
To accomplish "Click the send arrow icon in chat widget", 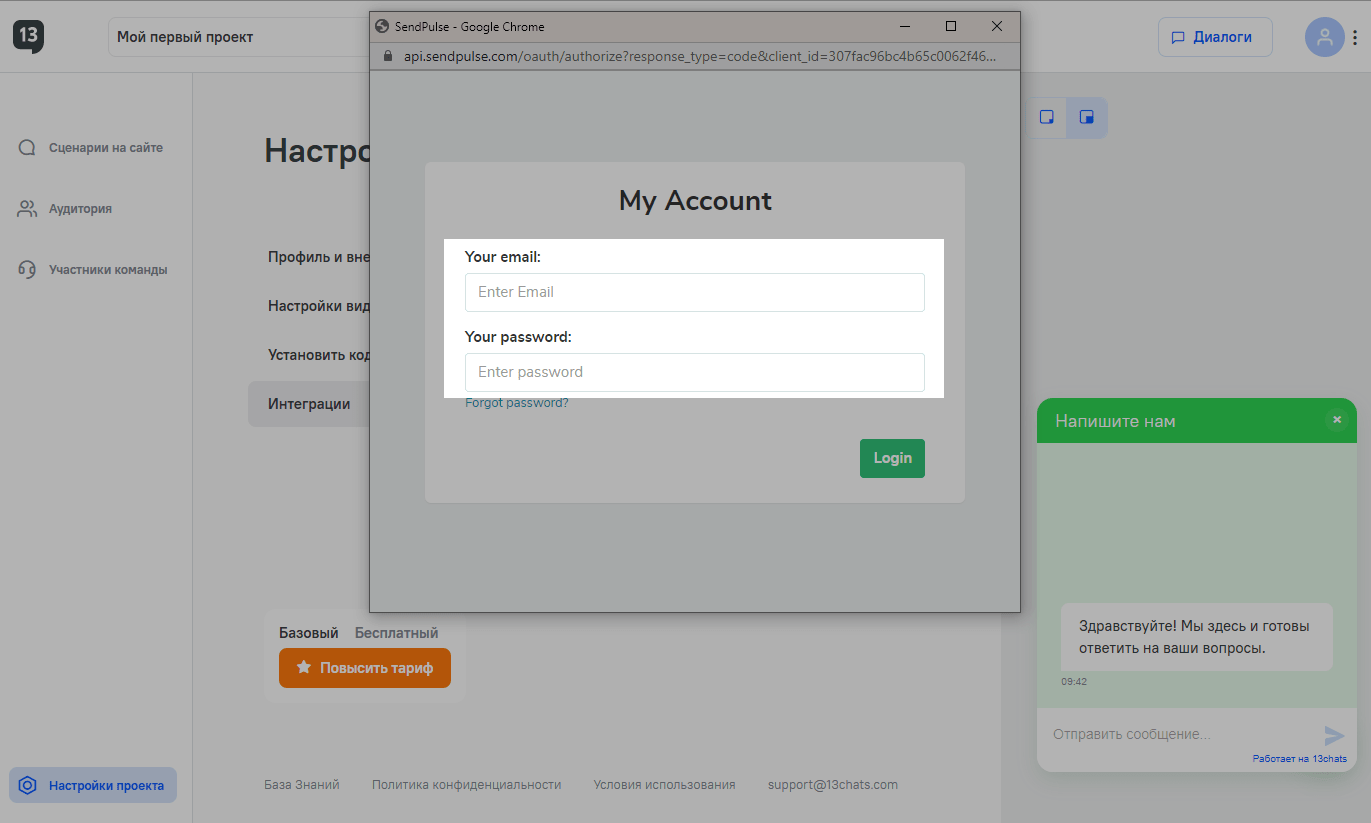I will pyautogui.click(x=1334, y=736).
